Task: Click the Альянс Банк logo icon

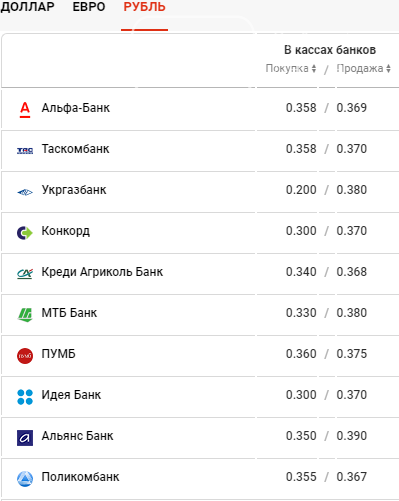Action: pos(25,438)
